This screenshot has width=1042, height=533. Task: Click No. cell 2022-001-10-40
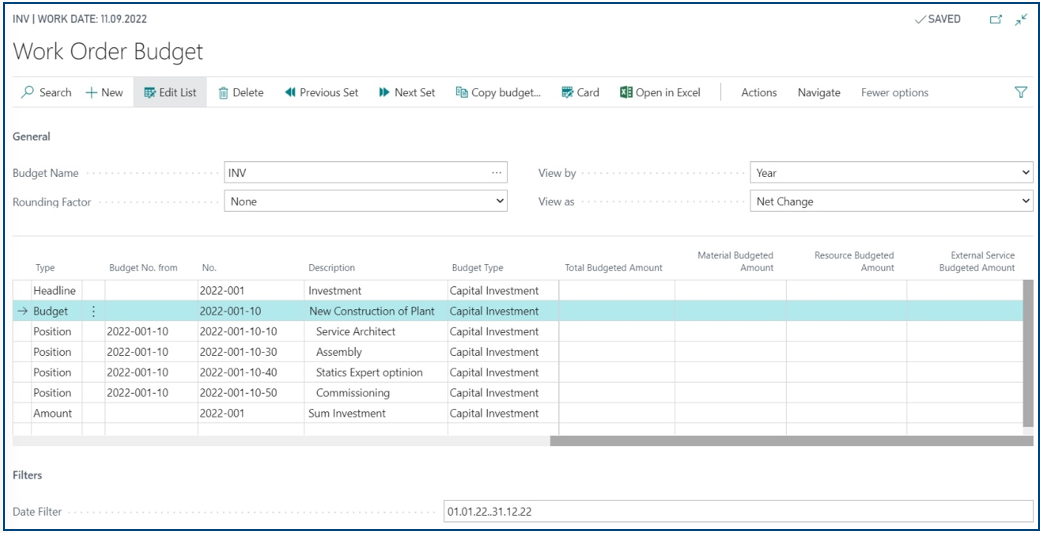[x=251, y=372]
